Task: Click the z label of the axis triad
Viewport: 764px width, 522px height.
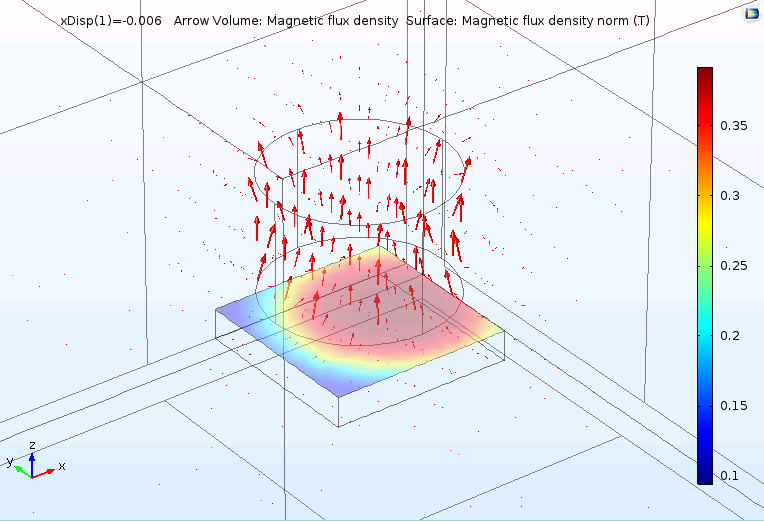Action: pos(33,444)
